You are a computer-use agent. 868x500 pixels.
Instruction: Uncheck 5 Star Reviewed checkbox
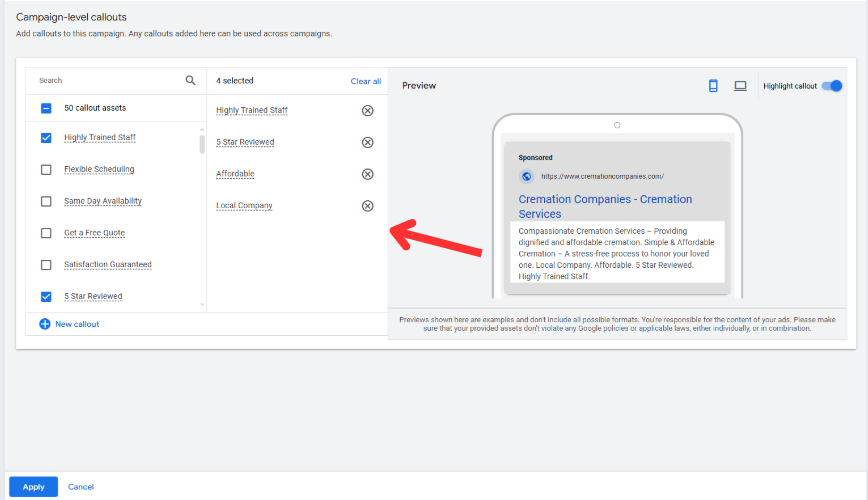(x=46, y=296)
